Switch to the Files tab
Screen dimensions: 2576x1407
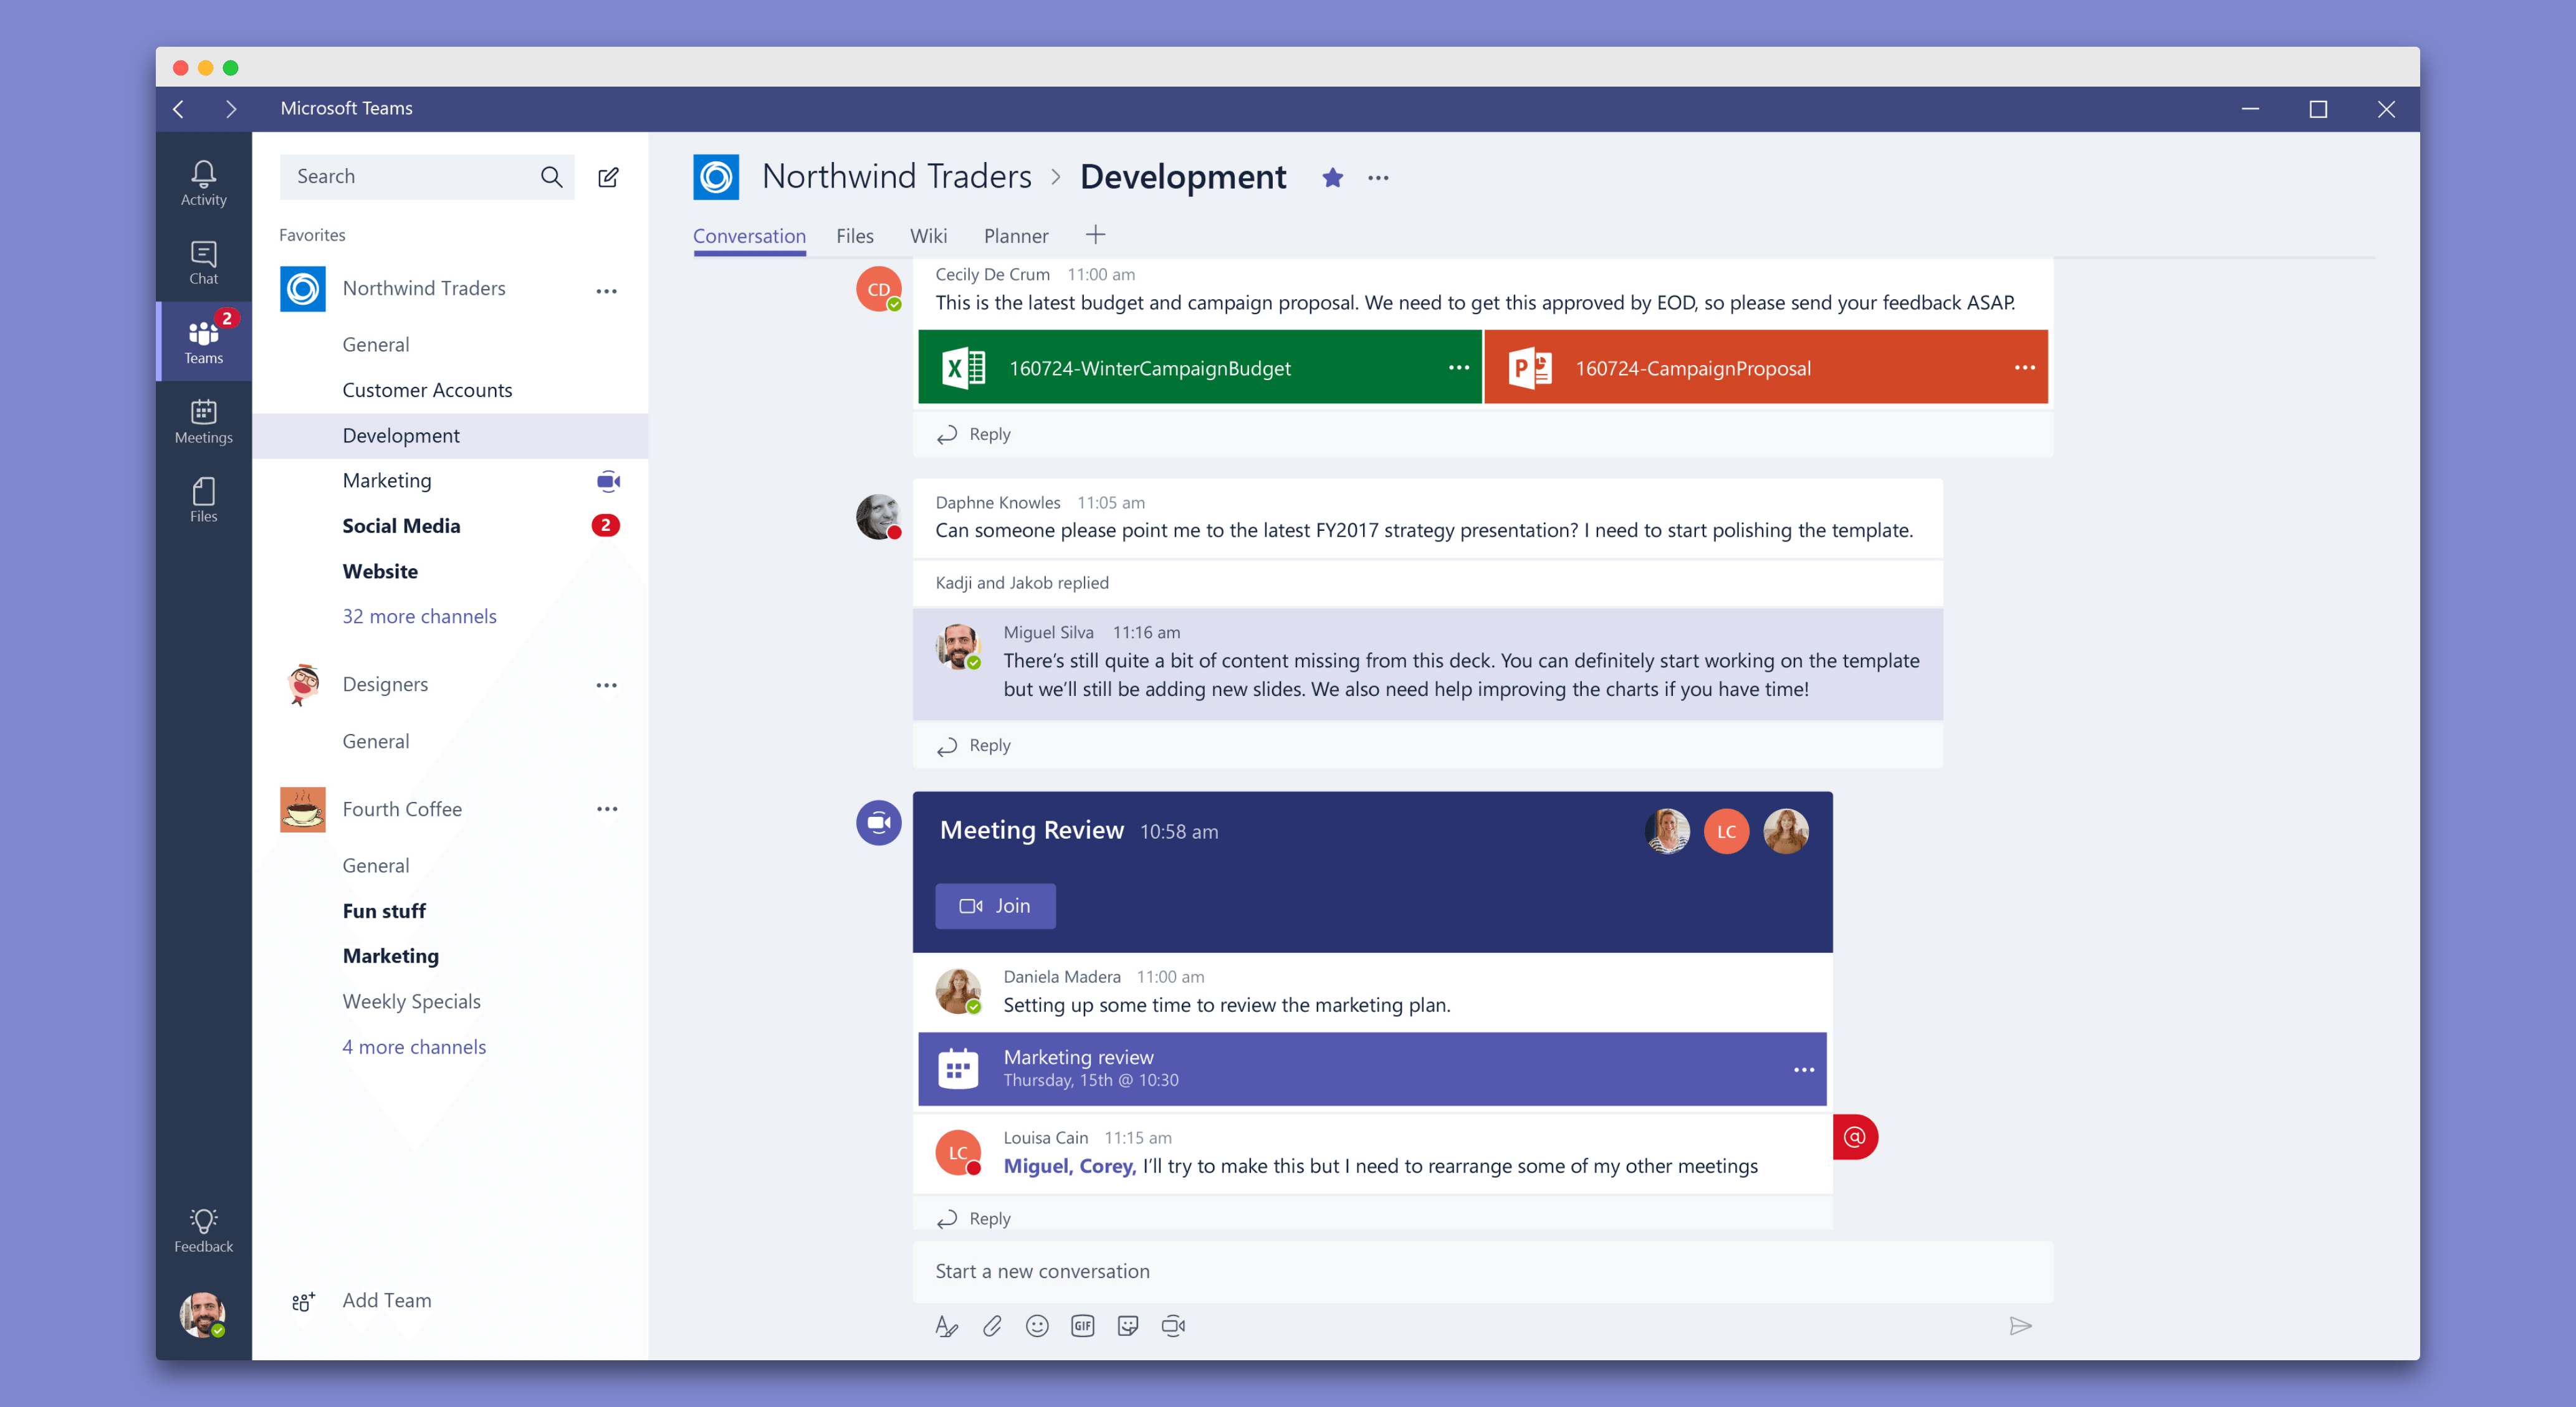pyautogui.click(x=854, y=236)
